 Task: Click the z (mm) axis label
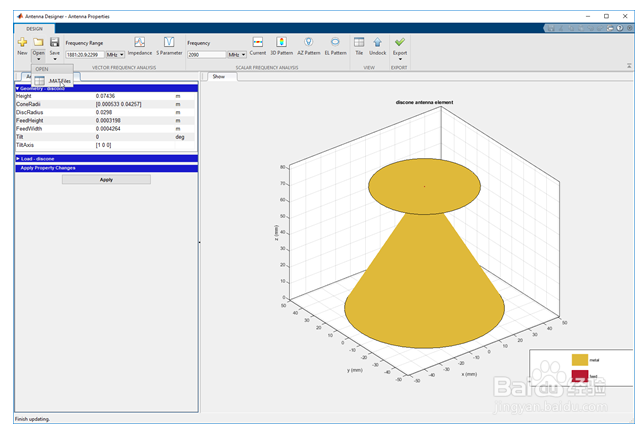pos(276,233)
